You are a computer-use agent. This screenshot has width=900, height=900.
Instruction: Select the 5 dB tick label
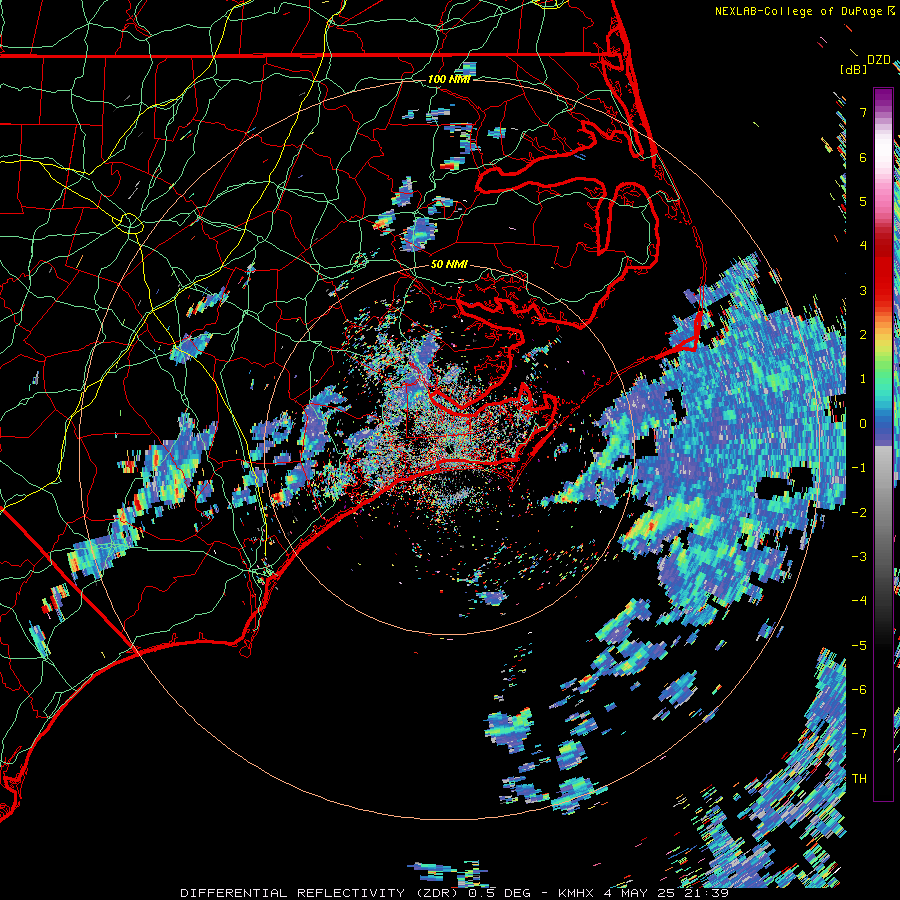[863, 201]
